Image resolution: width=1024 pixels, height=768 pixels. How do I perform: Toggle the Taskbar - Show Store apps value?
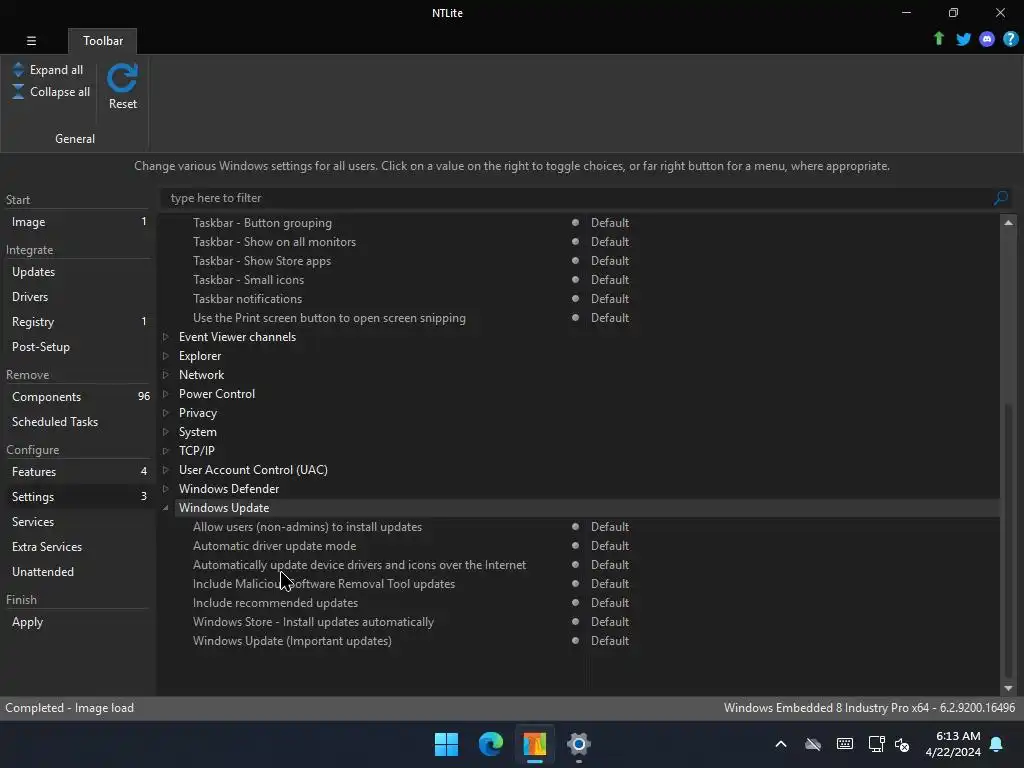coord(609,261)
